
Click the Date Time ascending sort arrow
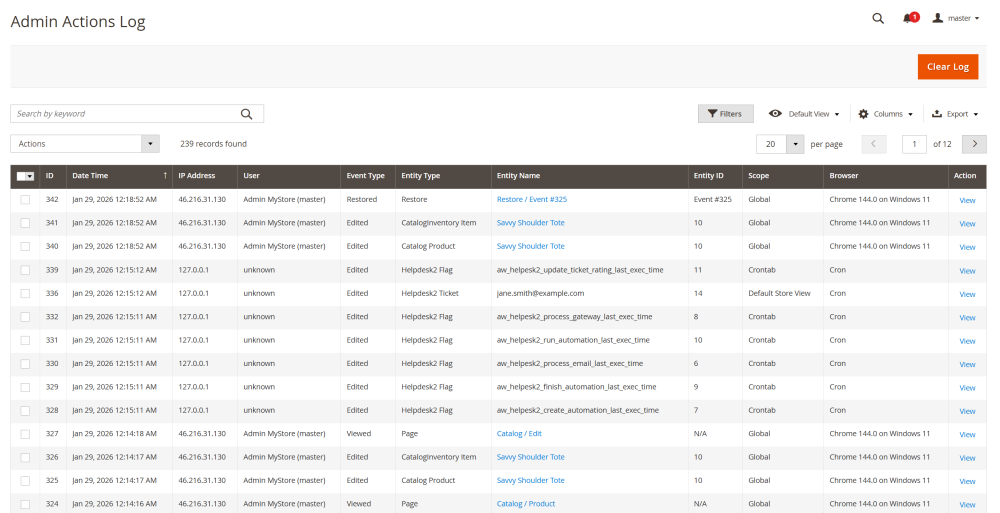tap(165, 175)
